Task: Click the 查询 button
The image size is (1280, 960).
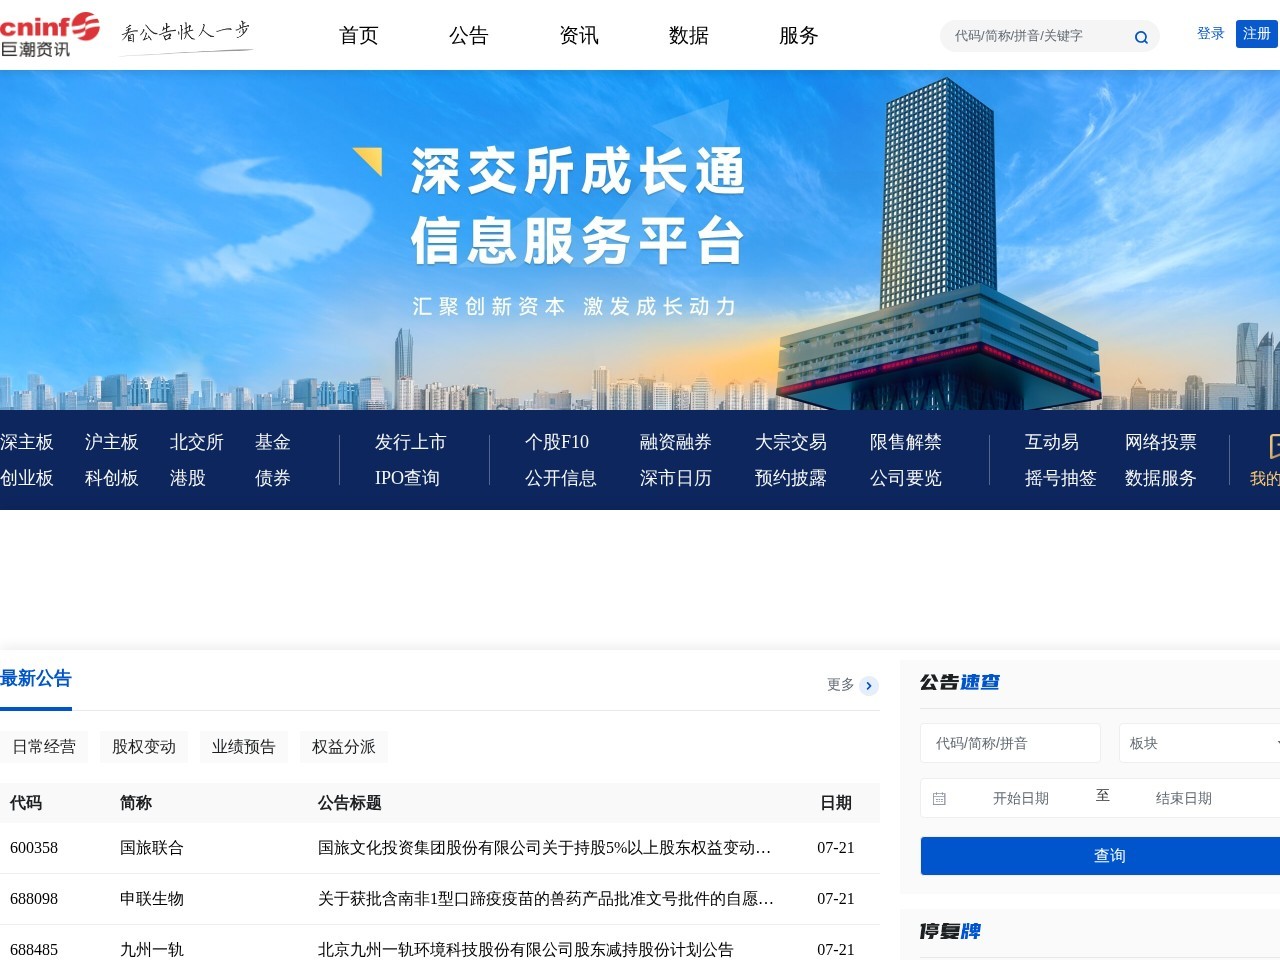Action: (1100, 856)
